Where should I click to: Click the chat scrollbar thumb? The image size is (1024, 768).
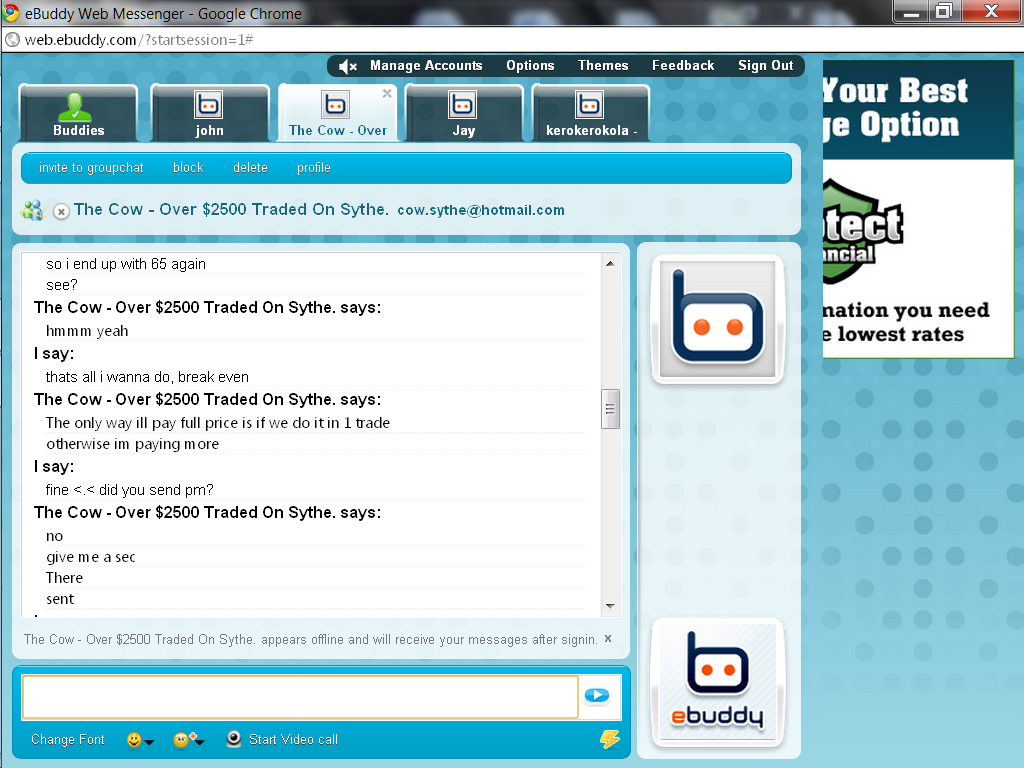pyautogui.click(x=610, y=409)
